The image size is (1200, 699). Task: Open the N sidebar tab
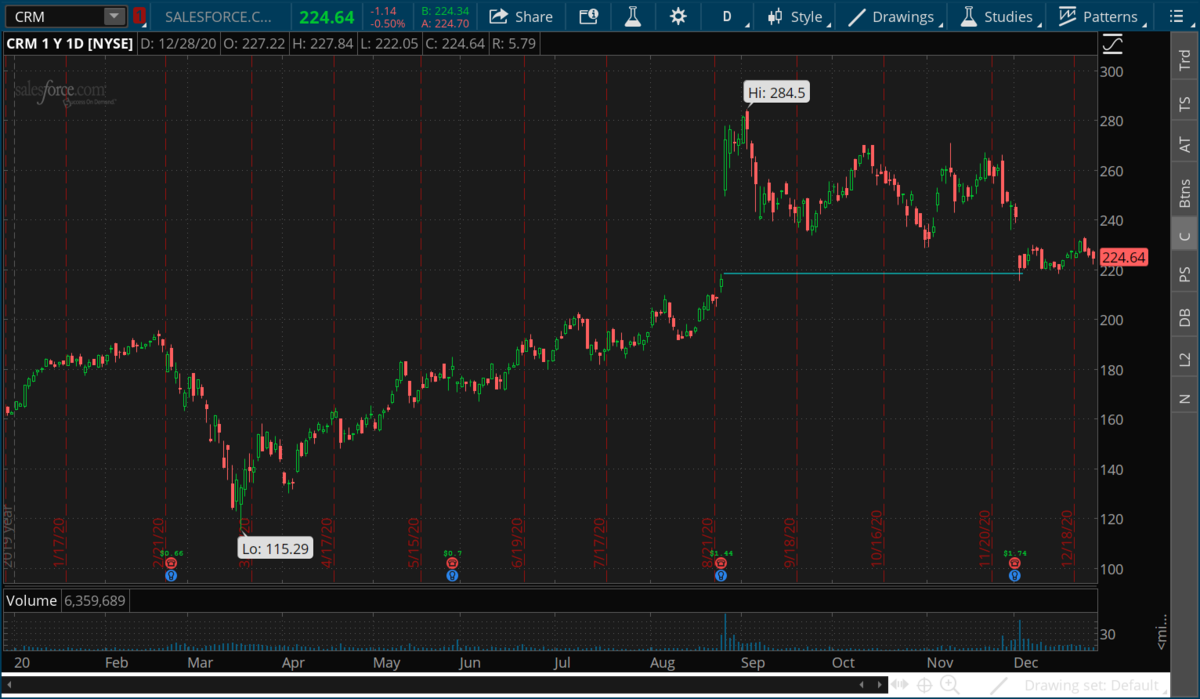(1185, 398)
